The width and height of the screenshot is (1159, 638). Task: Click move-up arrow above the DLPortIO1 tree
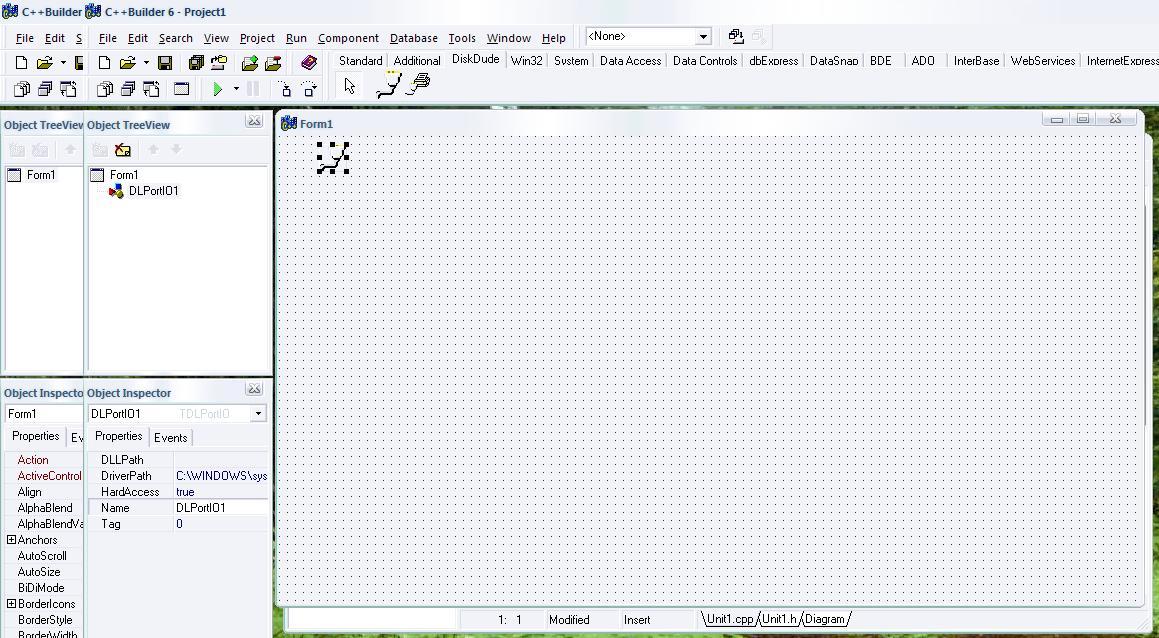coord(153,150)
